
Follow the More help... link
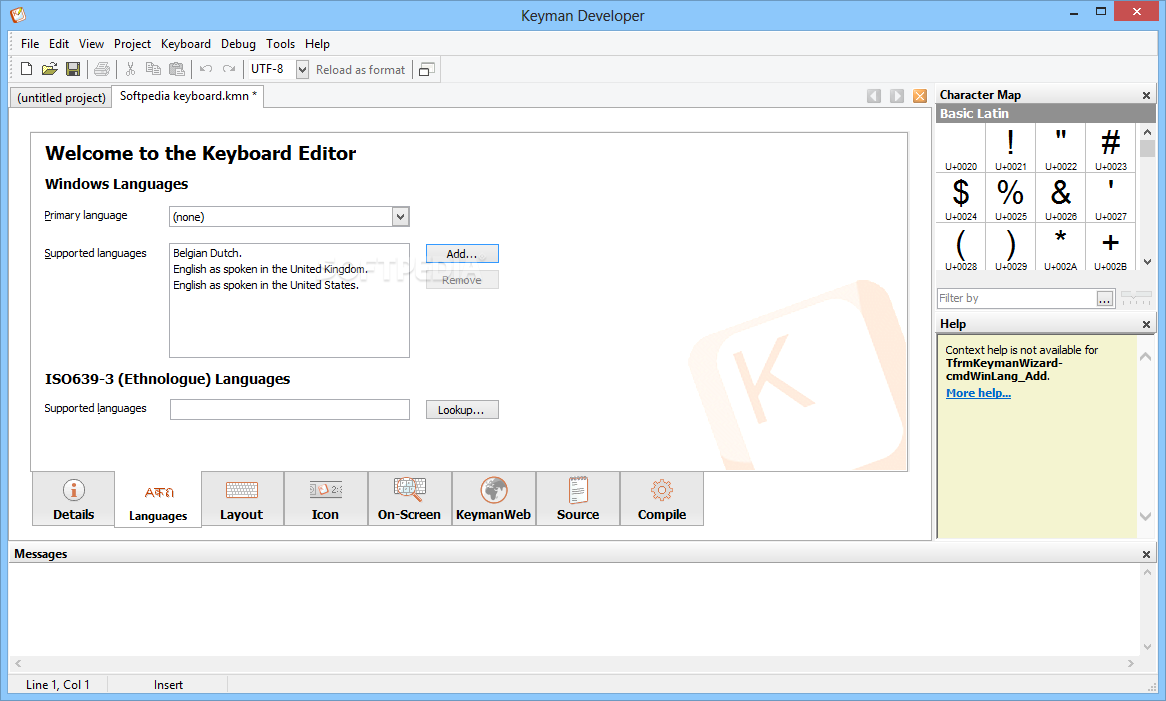(978, 393)
